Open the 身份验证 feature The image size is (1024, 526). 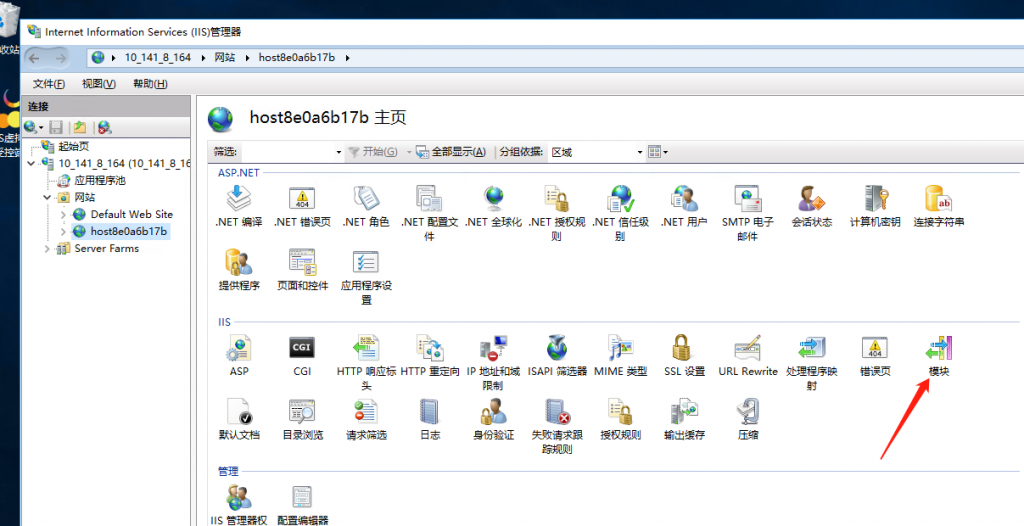(493, 419)
